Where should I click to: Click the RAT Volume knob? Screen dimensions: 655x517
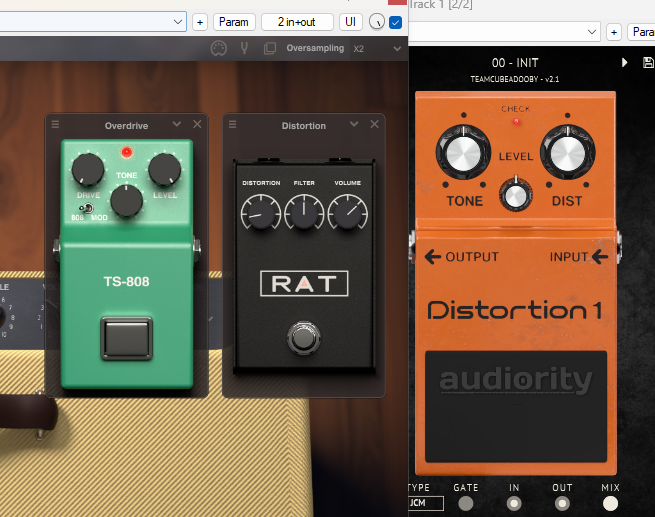(x=348, y=213)
